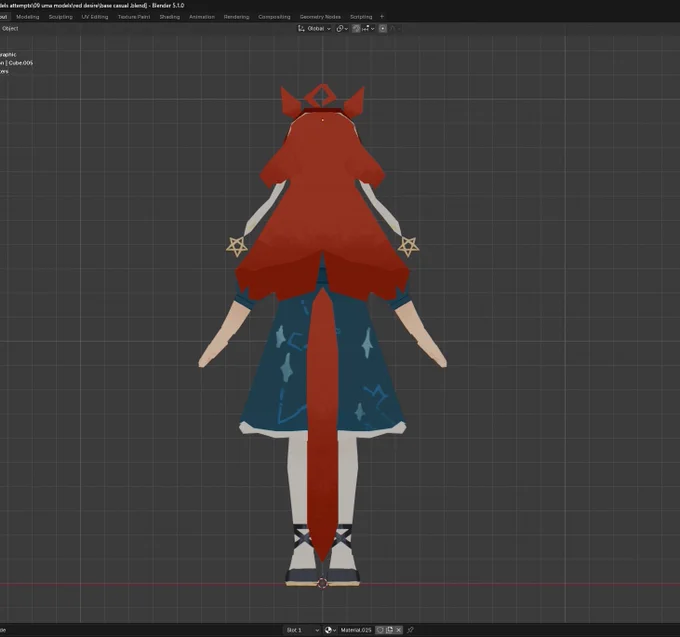
Task: Open the Scripting workspace tab
Action: 361,17
